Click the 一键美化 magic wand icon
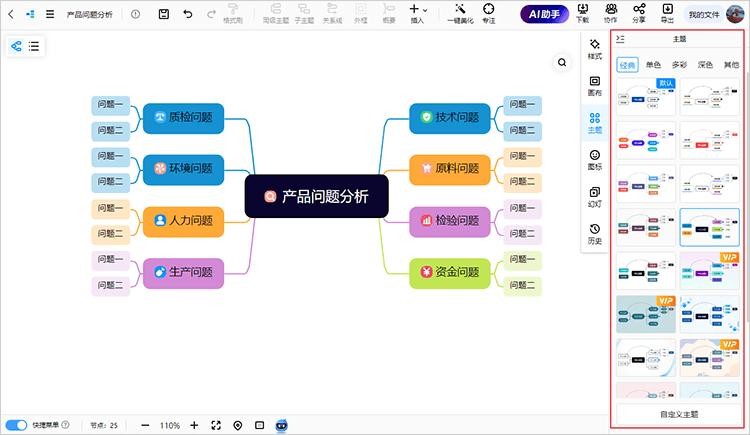The image size is (750, 435). point(460,11)
